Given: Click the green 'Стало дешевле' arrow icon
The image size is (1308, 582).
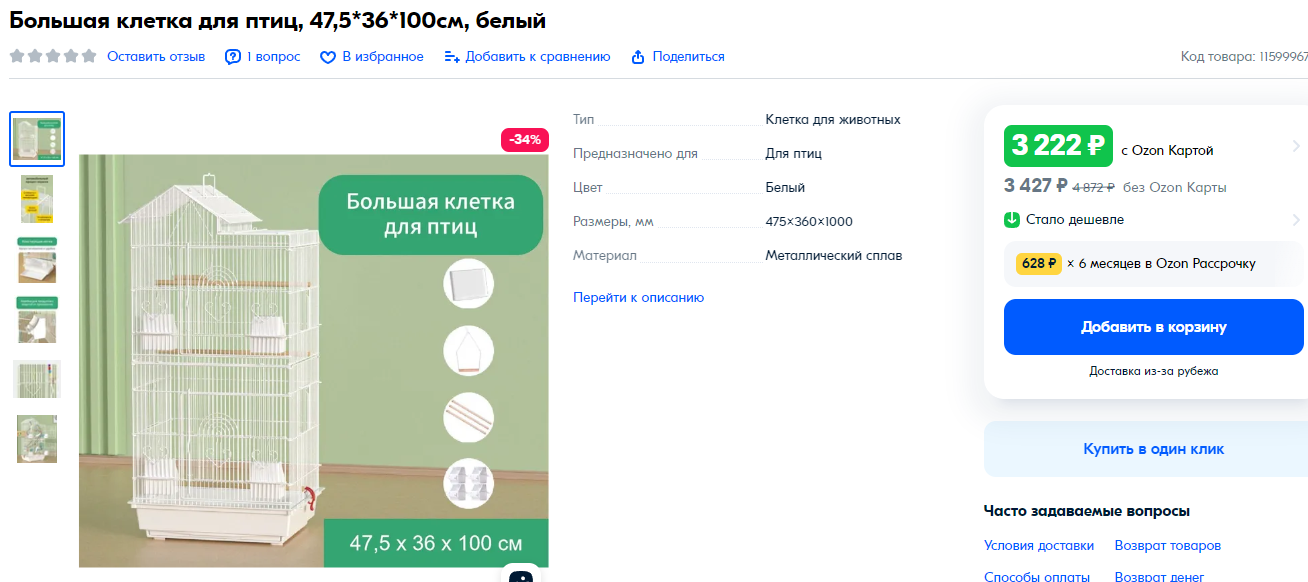Looking at the screenshot, I should [1012, 219].
